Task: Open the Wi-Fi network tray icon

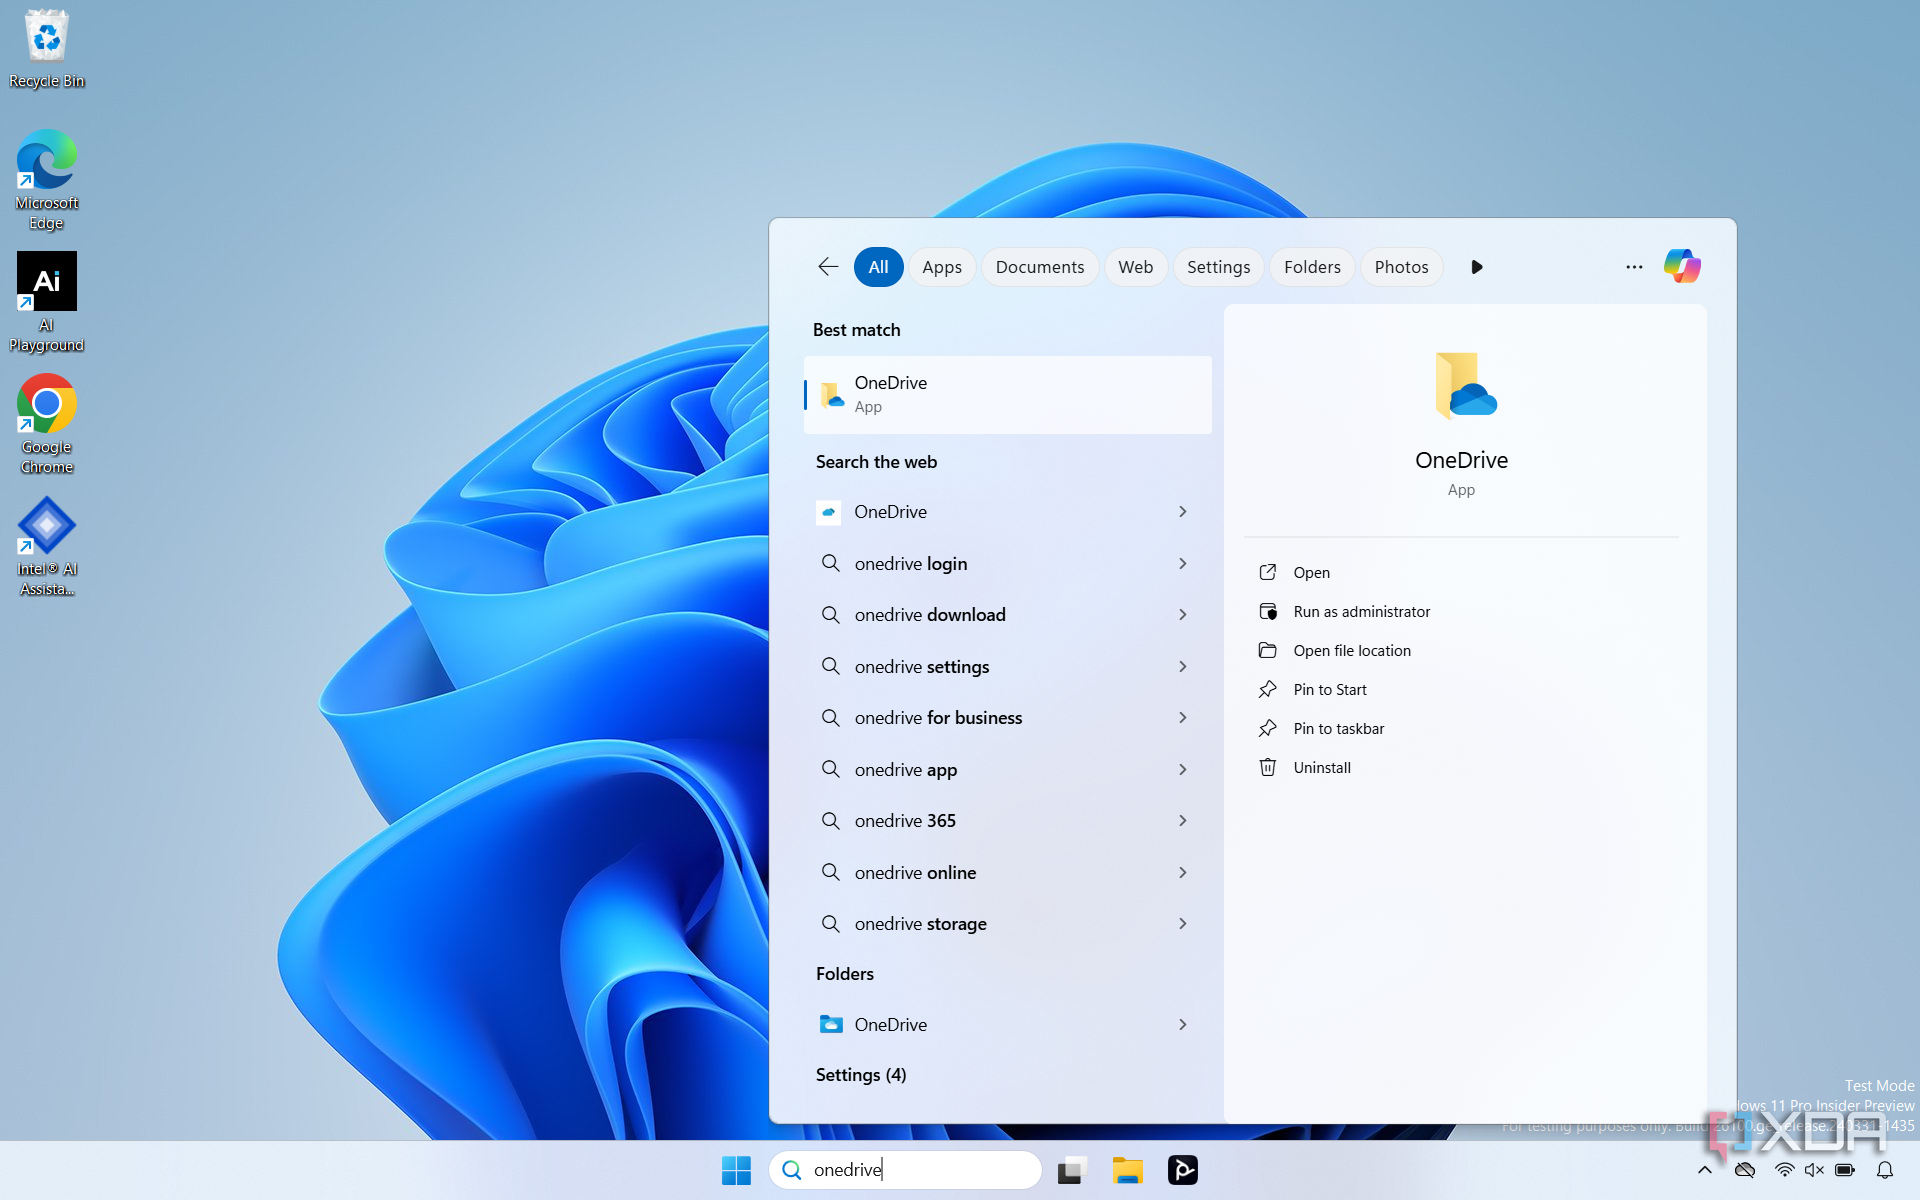Action: pyautogui.click(x=1785, y=1170)
